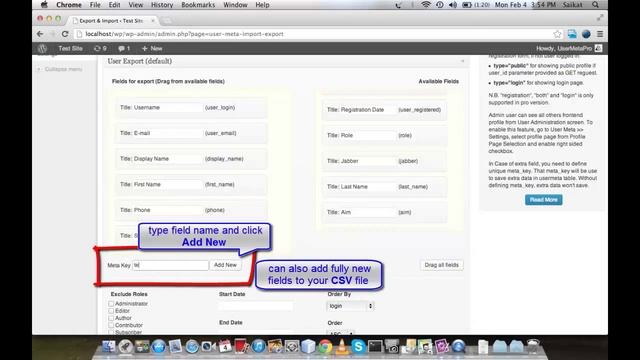Click the battery status icon
This screenshot has width=640, height=360.
click(467, 5)
